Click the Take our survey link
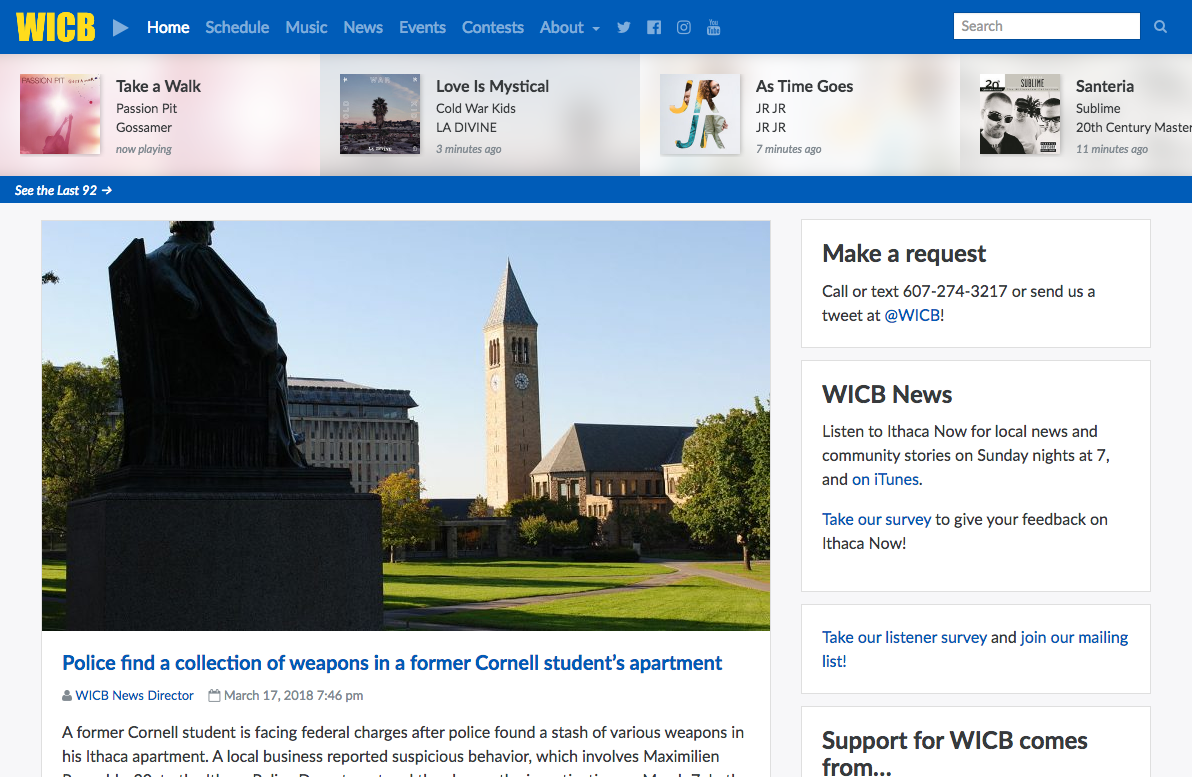 click(877, 519)
